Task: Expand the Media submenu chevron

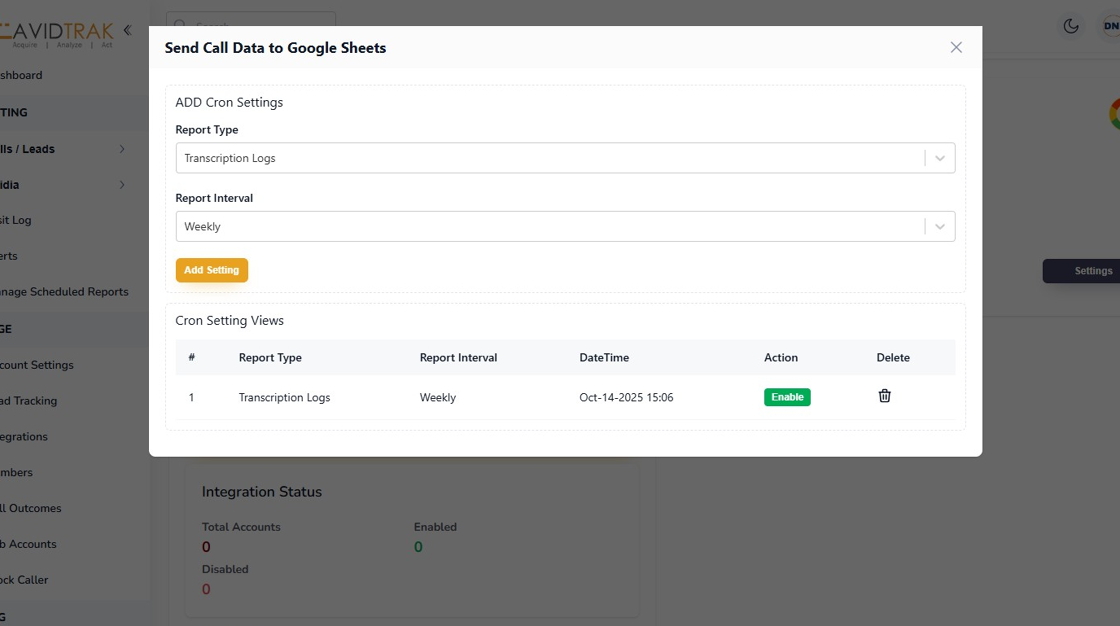Action: [x=122, y=185]
